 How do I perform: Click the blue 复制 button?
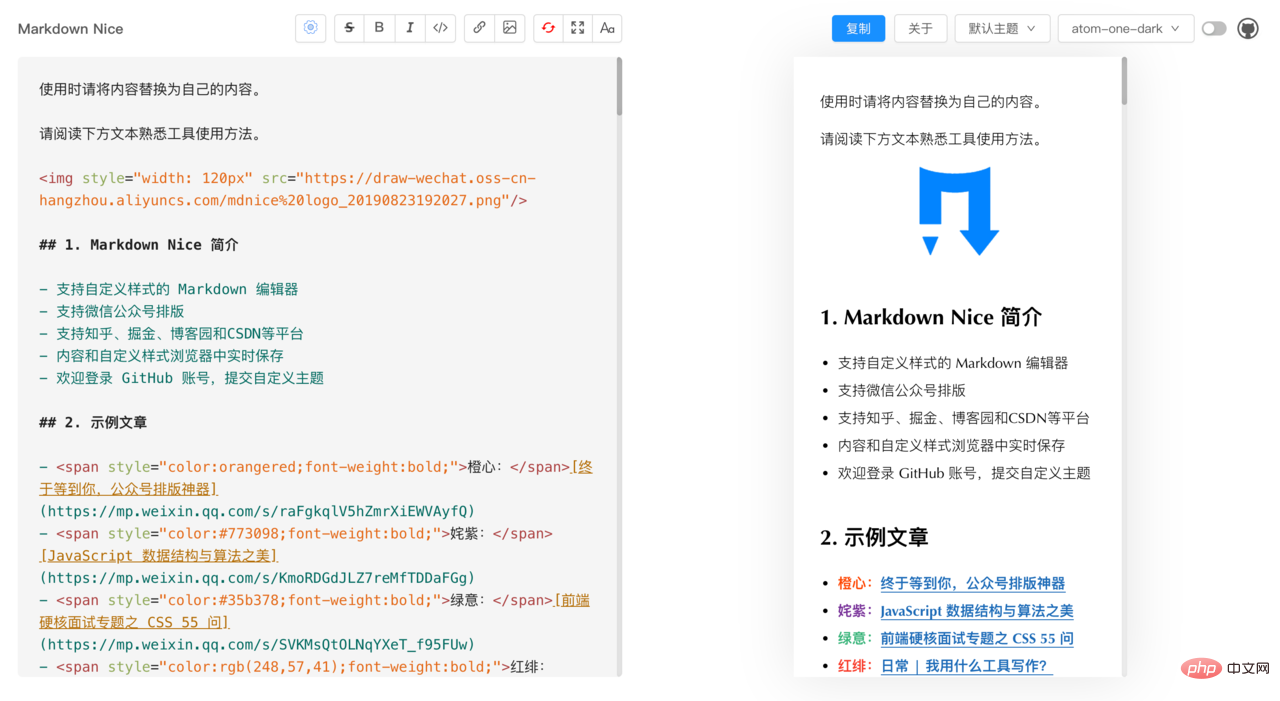pyautogui.click(x=858, y=29)
